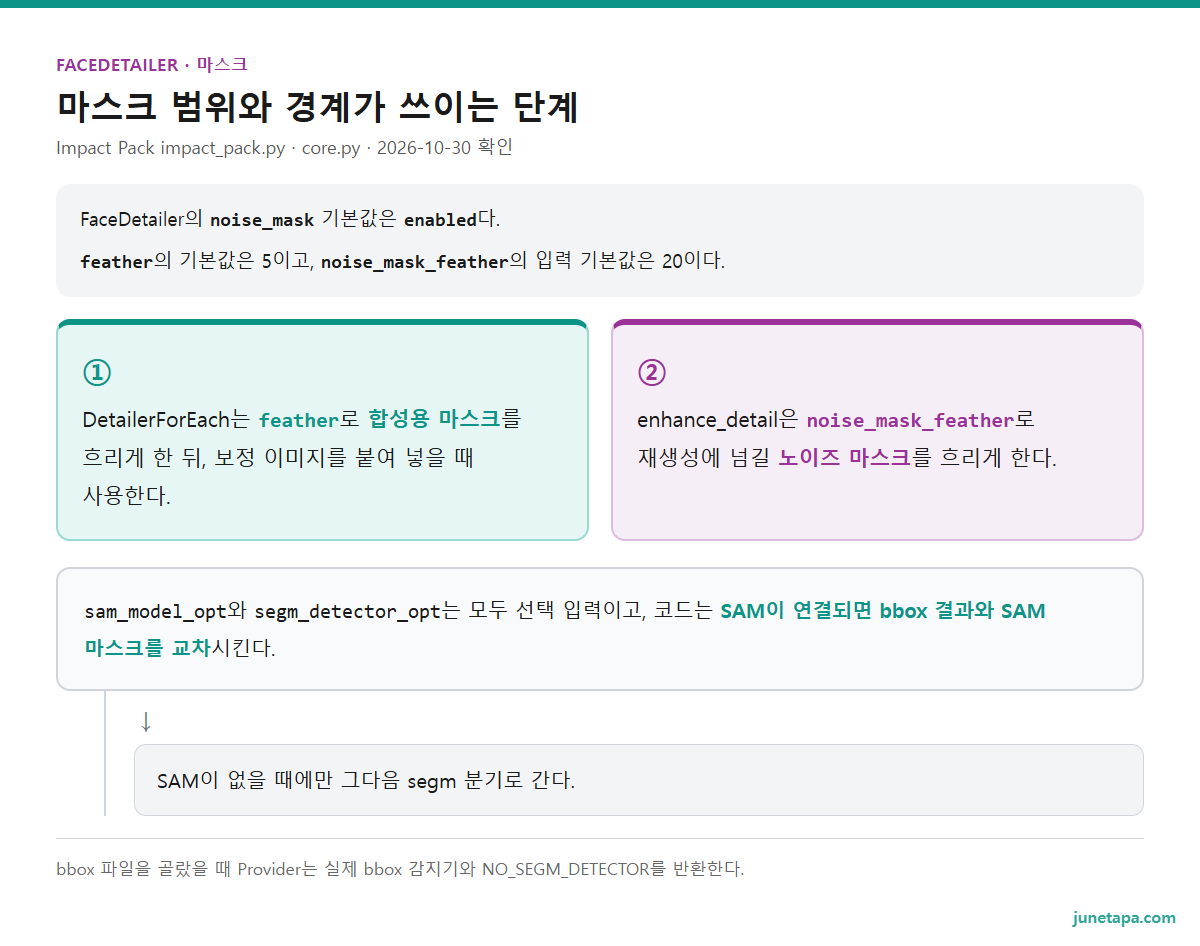Click the 'sam_model_opt' code text
This screenshot has height=946, width=1200.
pyautogui.click(x=156, y=611)
